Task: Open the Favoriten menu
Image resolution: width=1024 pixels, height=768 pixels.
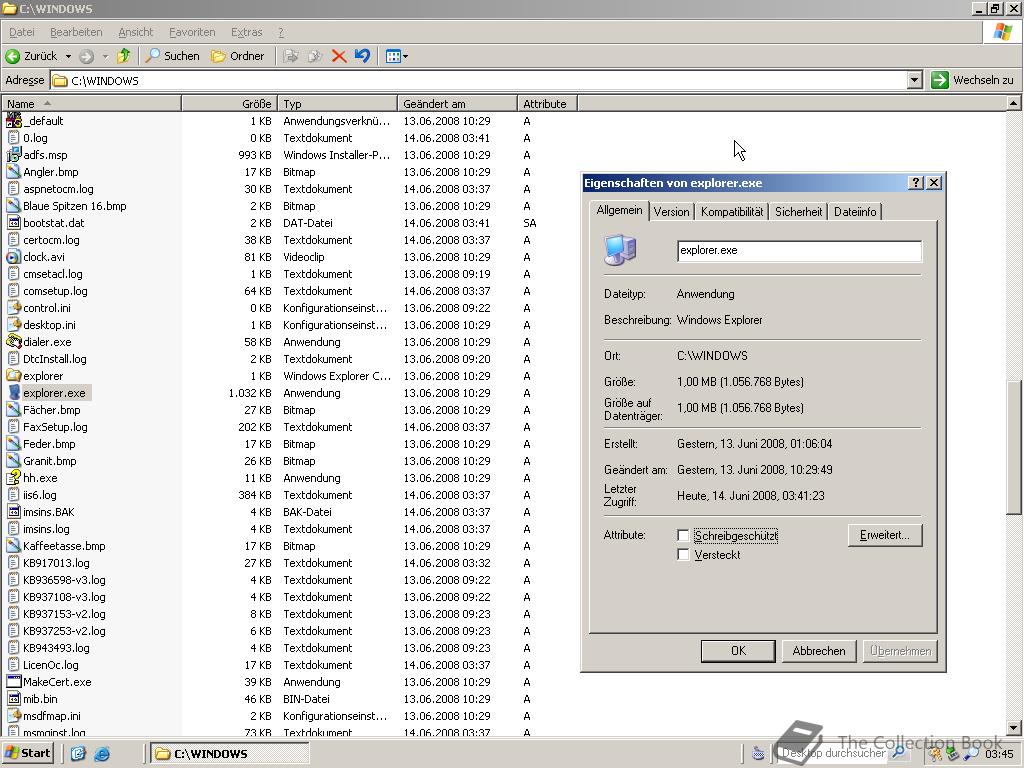Action: pyautogui.click(x=192, y=32)
